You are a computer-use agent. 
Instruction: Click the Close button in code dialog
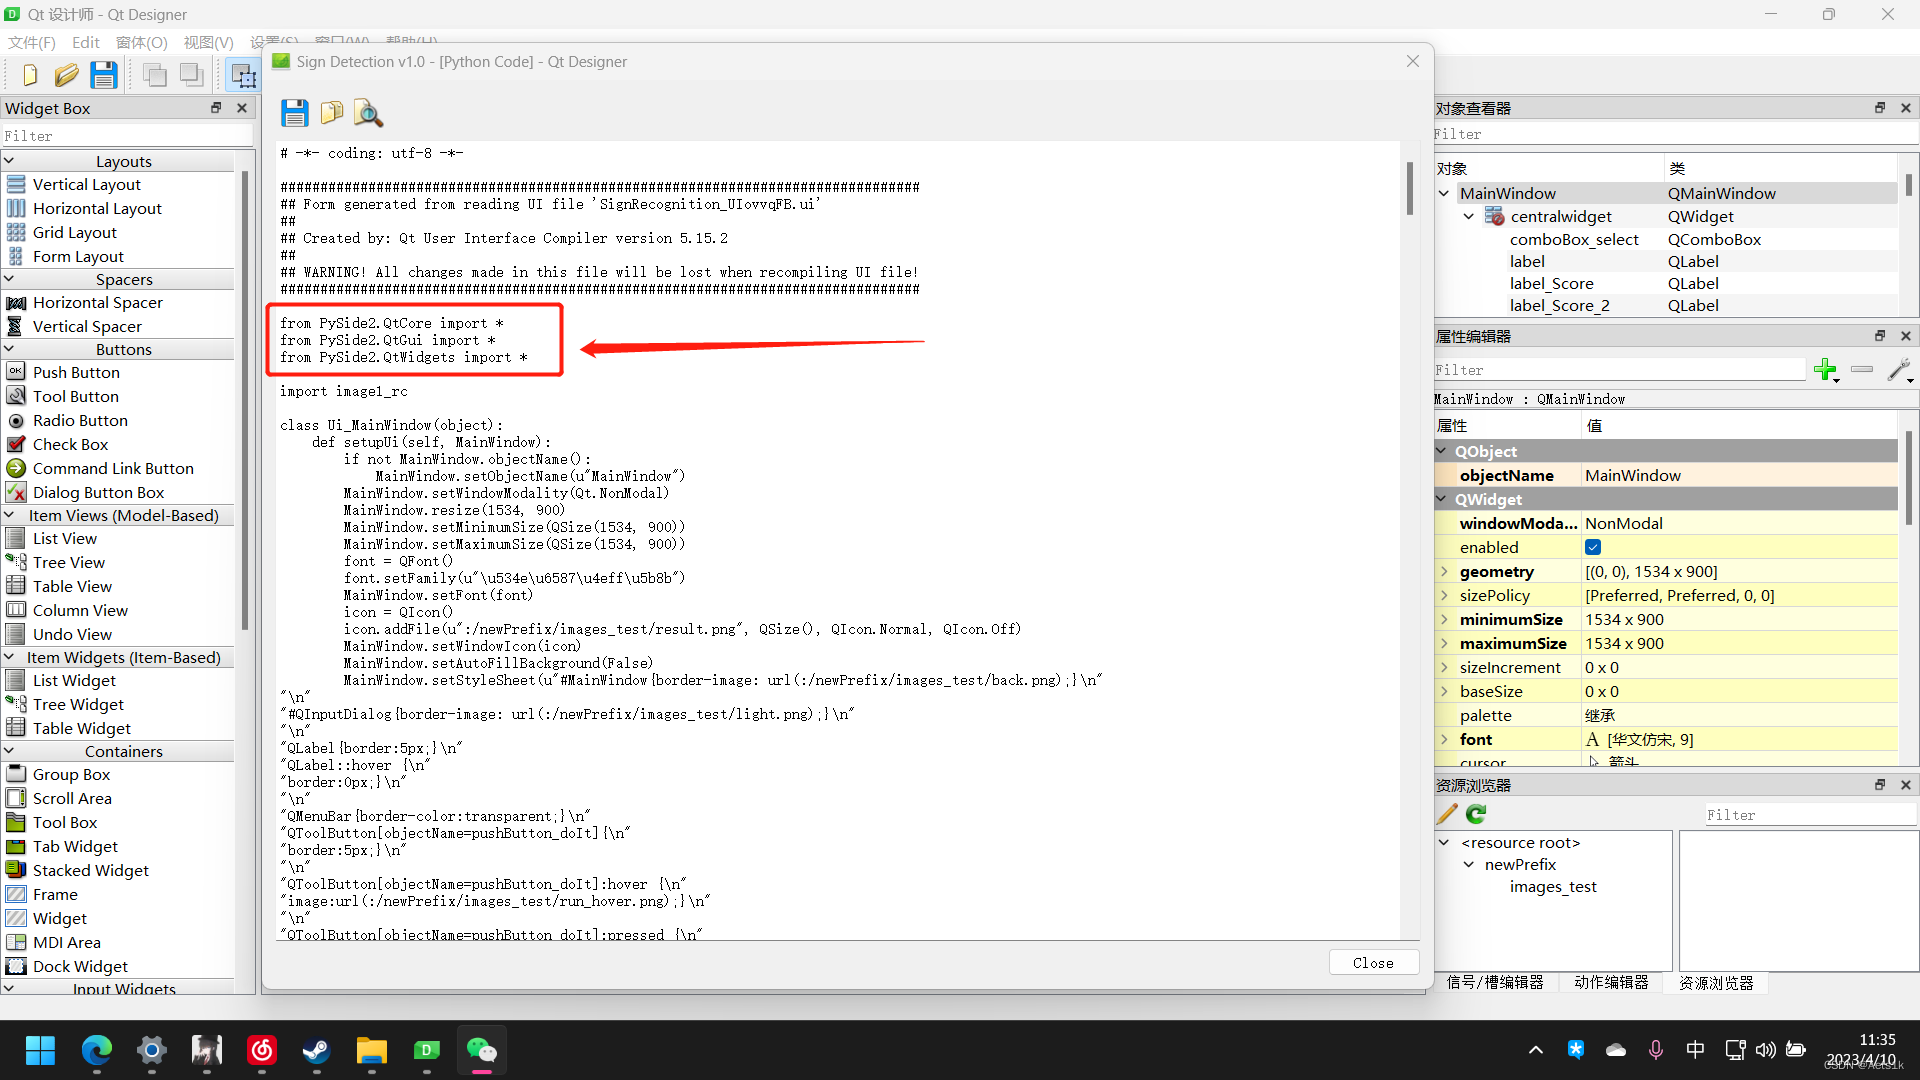pyautogui.click(x=1373, y=962)
